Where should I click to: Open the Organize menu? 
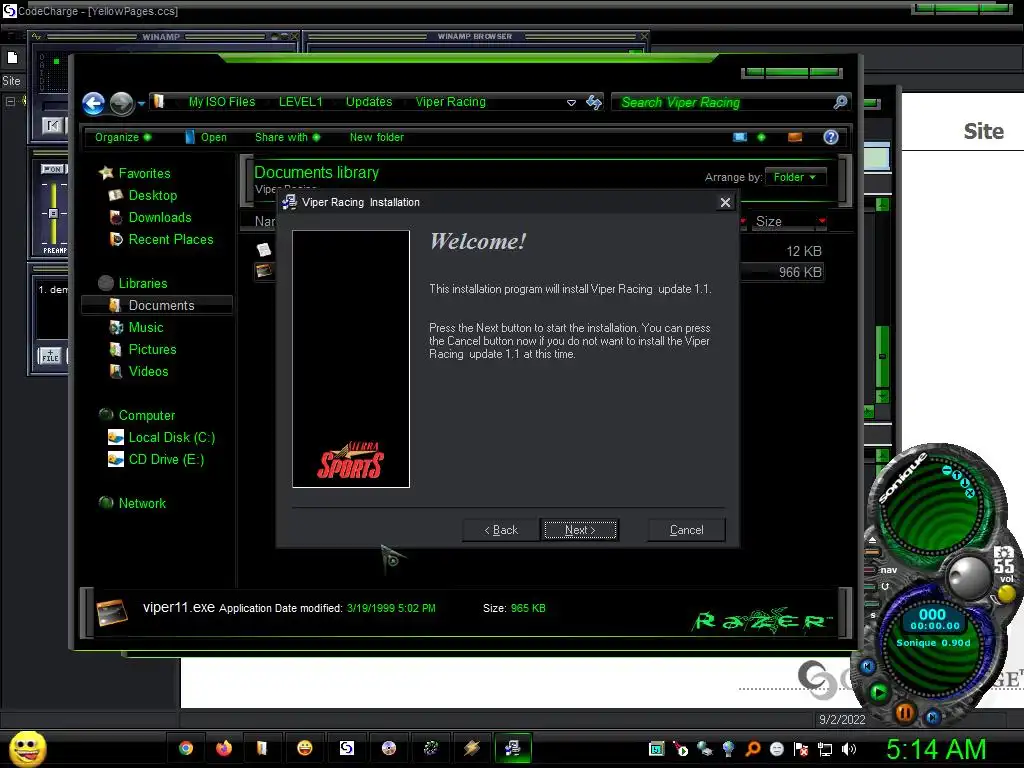(123, 137)
